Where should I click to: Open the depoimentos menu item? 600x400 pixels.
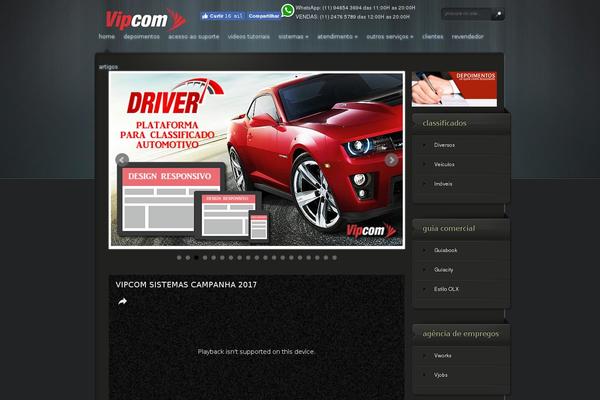click(142, 36)
